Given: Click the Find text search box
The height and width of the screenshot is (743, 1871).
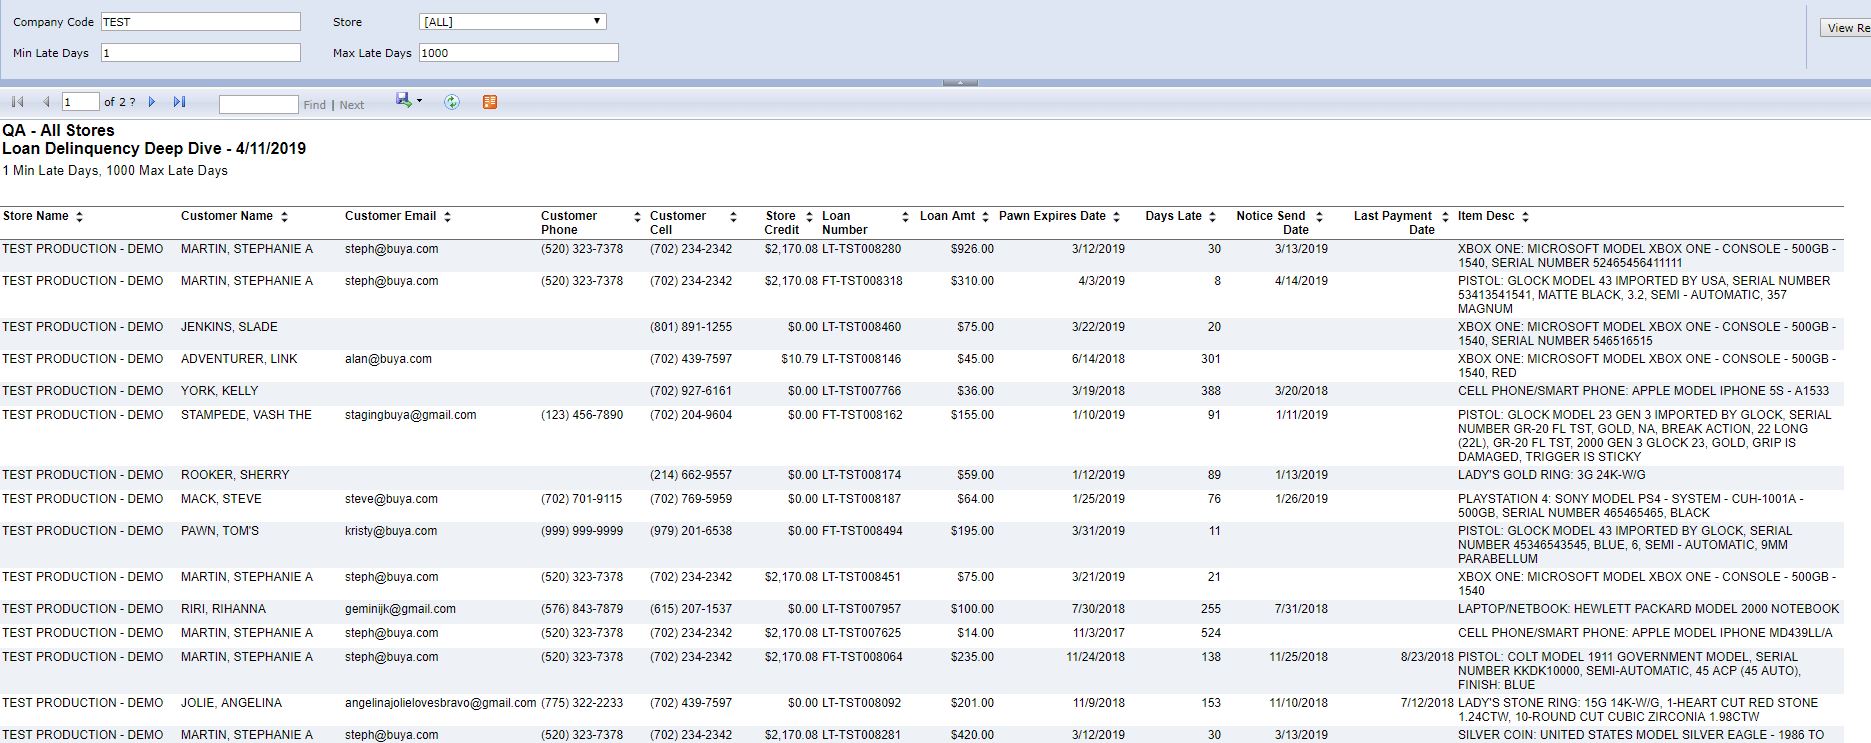Looking at the screenshot, I should (x=258, y=104).
